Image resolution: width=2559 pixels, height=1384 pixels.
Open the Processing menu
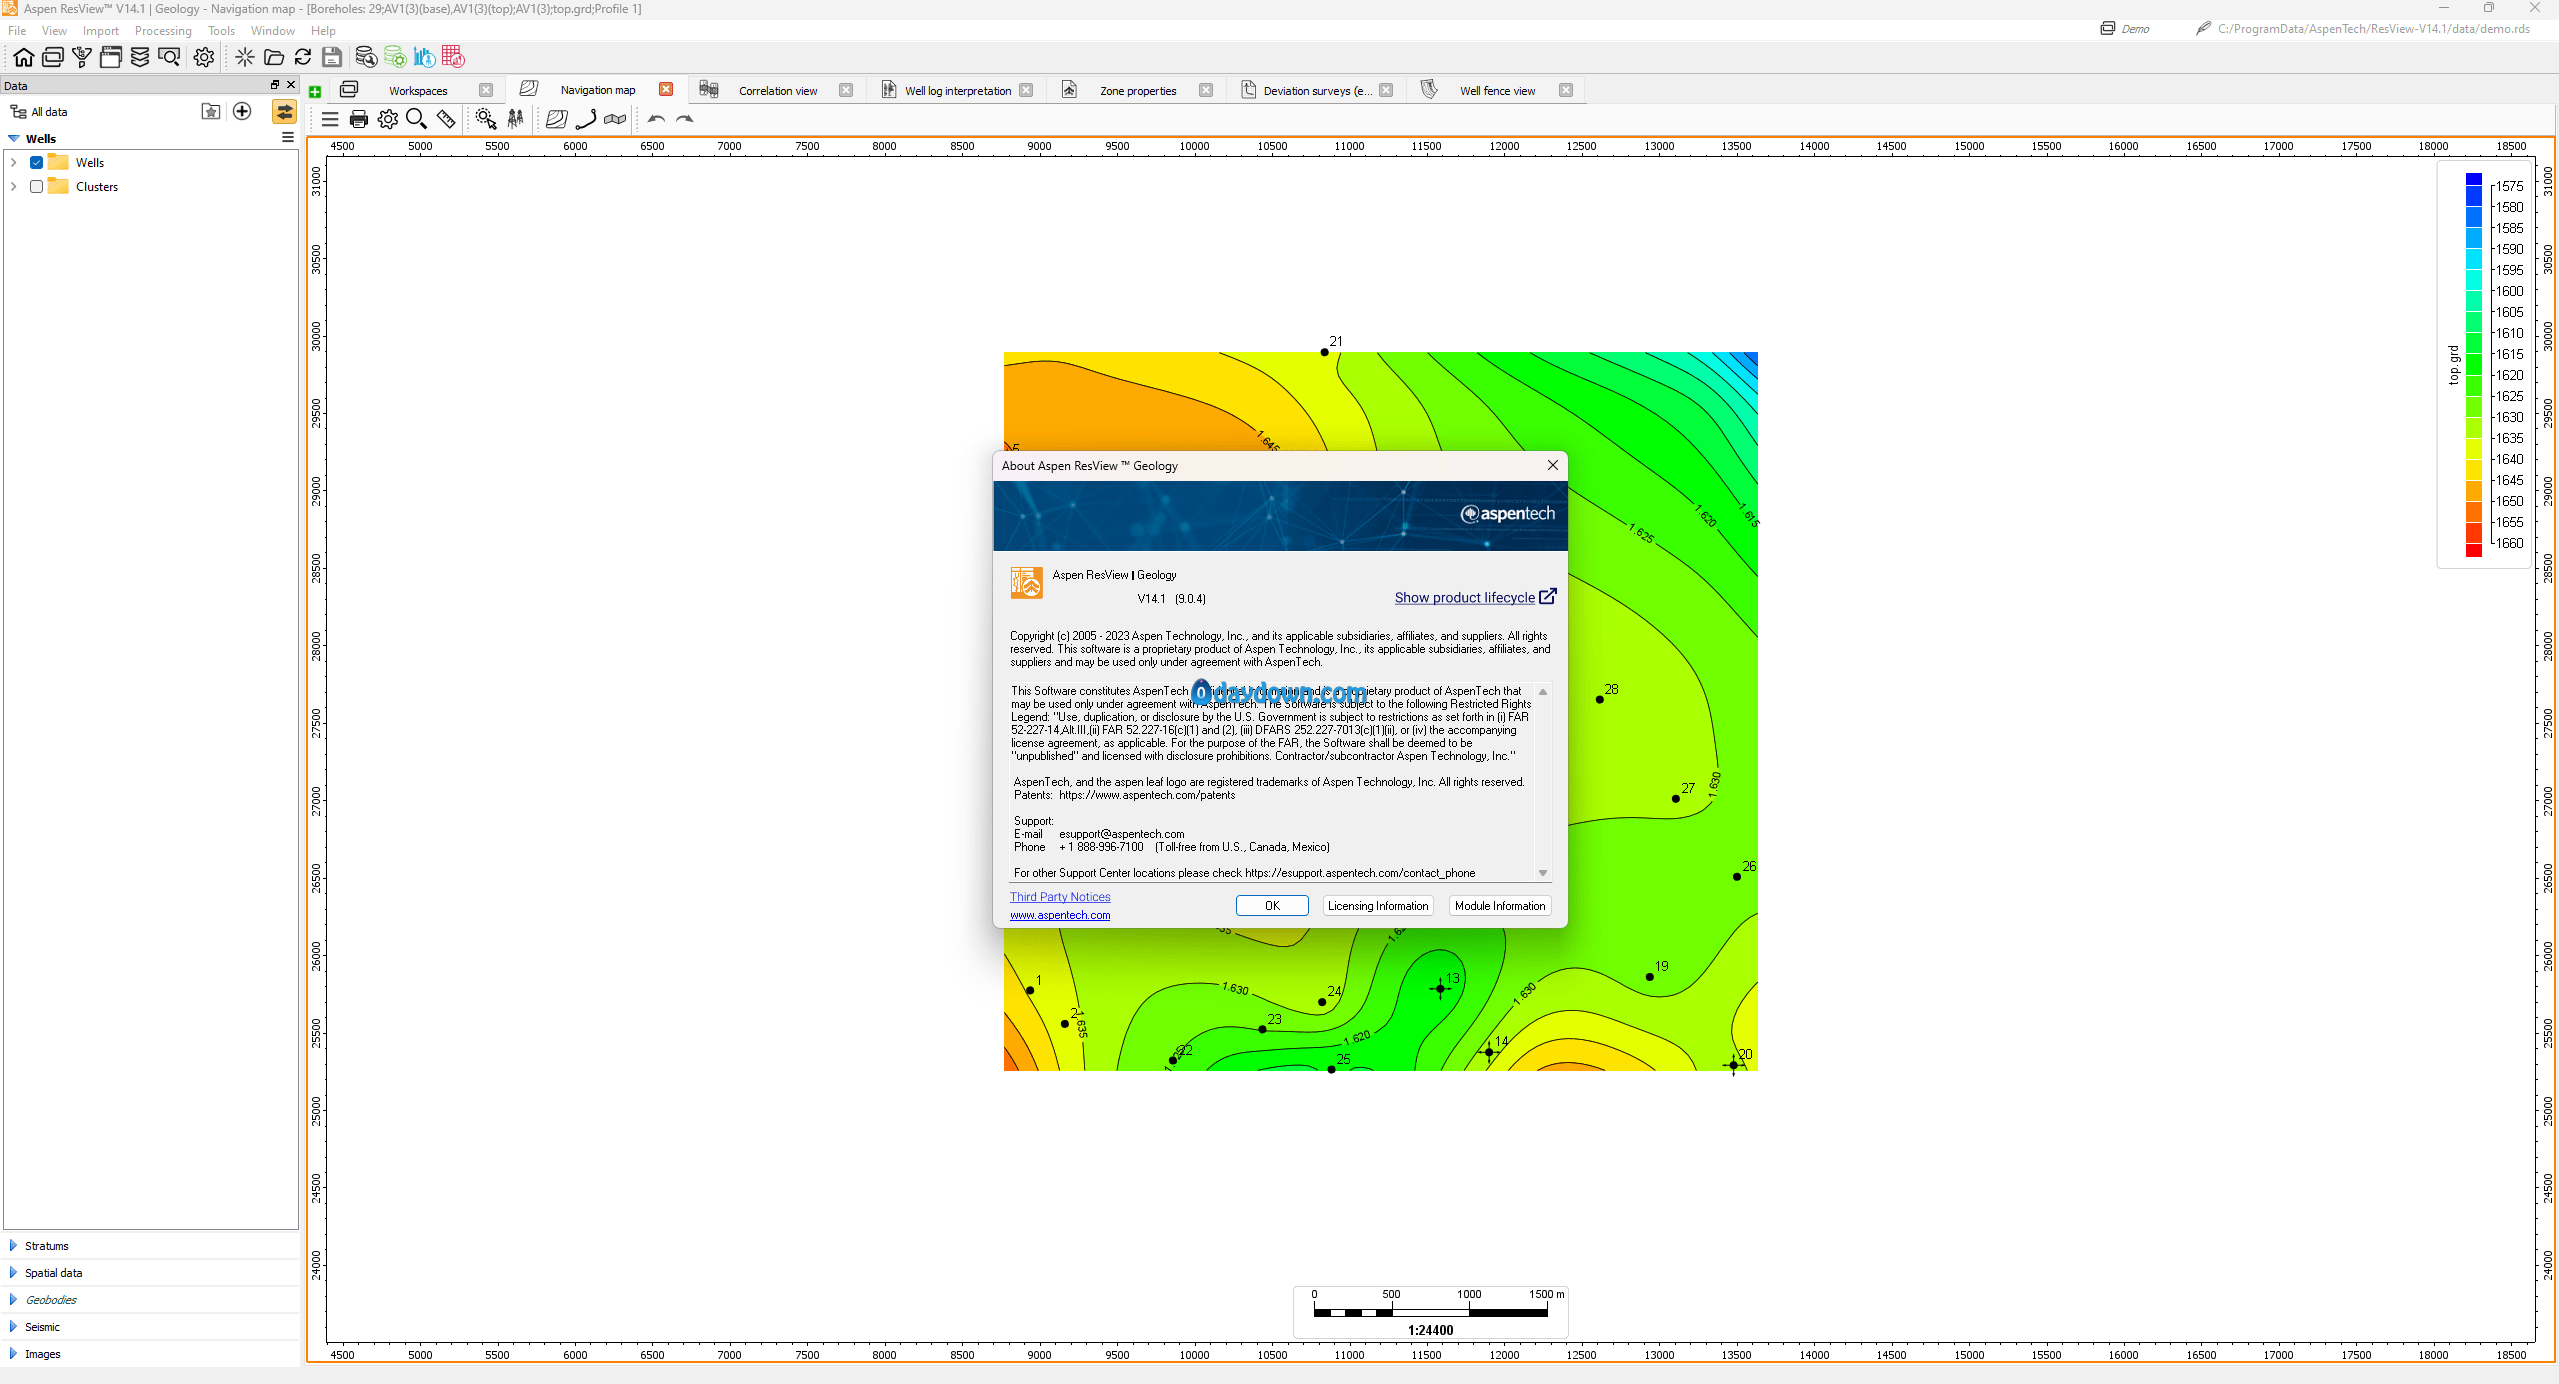coord(163,30)
